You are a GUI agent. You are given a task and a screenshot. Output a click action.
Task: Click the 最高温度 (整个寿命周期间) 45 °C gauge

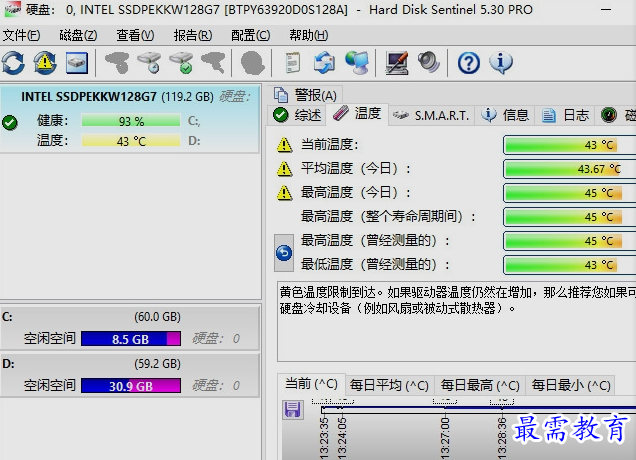(x=569, y=217)
